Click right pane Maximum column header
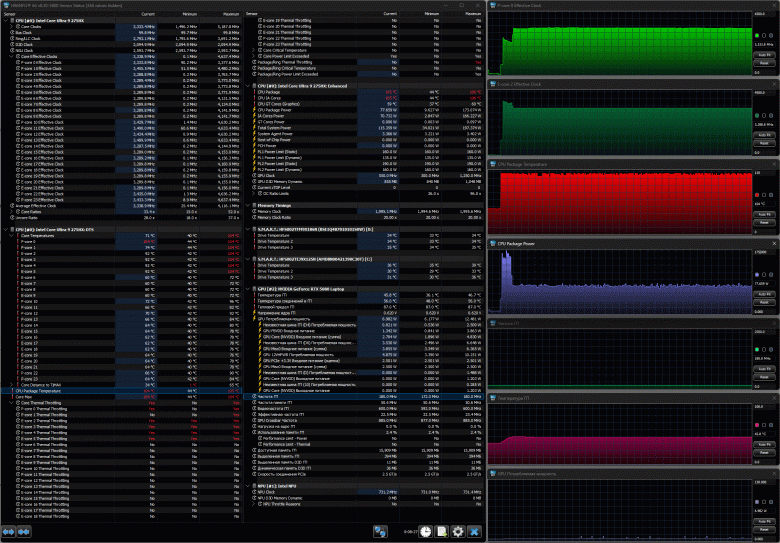The height and width of the screenshot is (543, 780). coord(462,14)
